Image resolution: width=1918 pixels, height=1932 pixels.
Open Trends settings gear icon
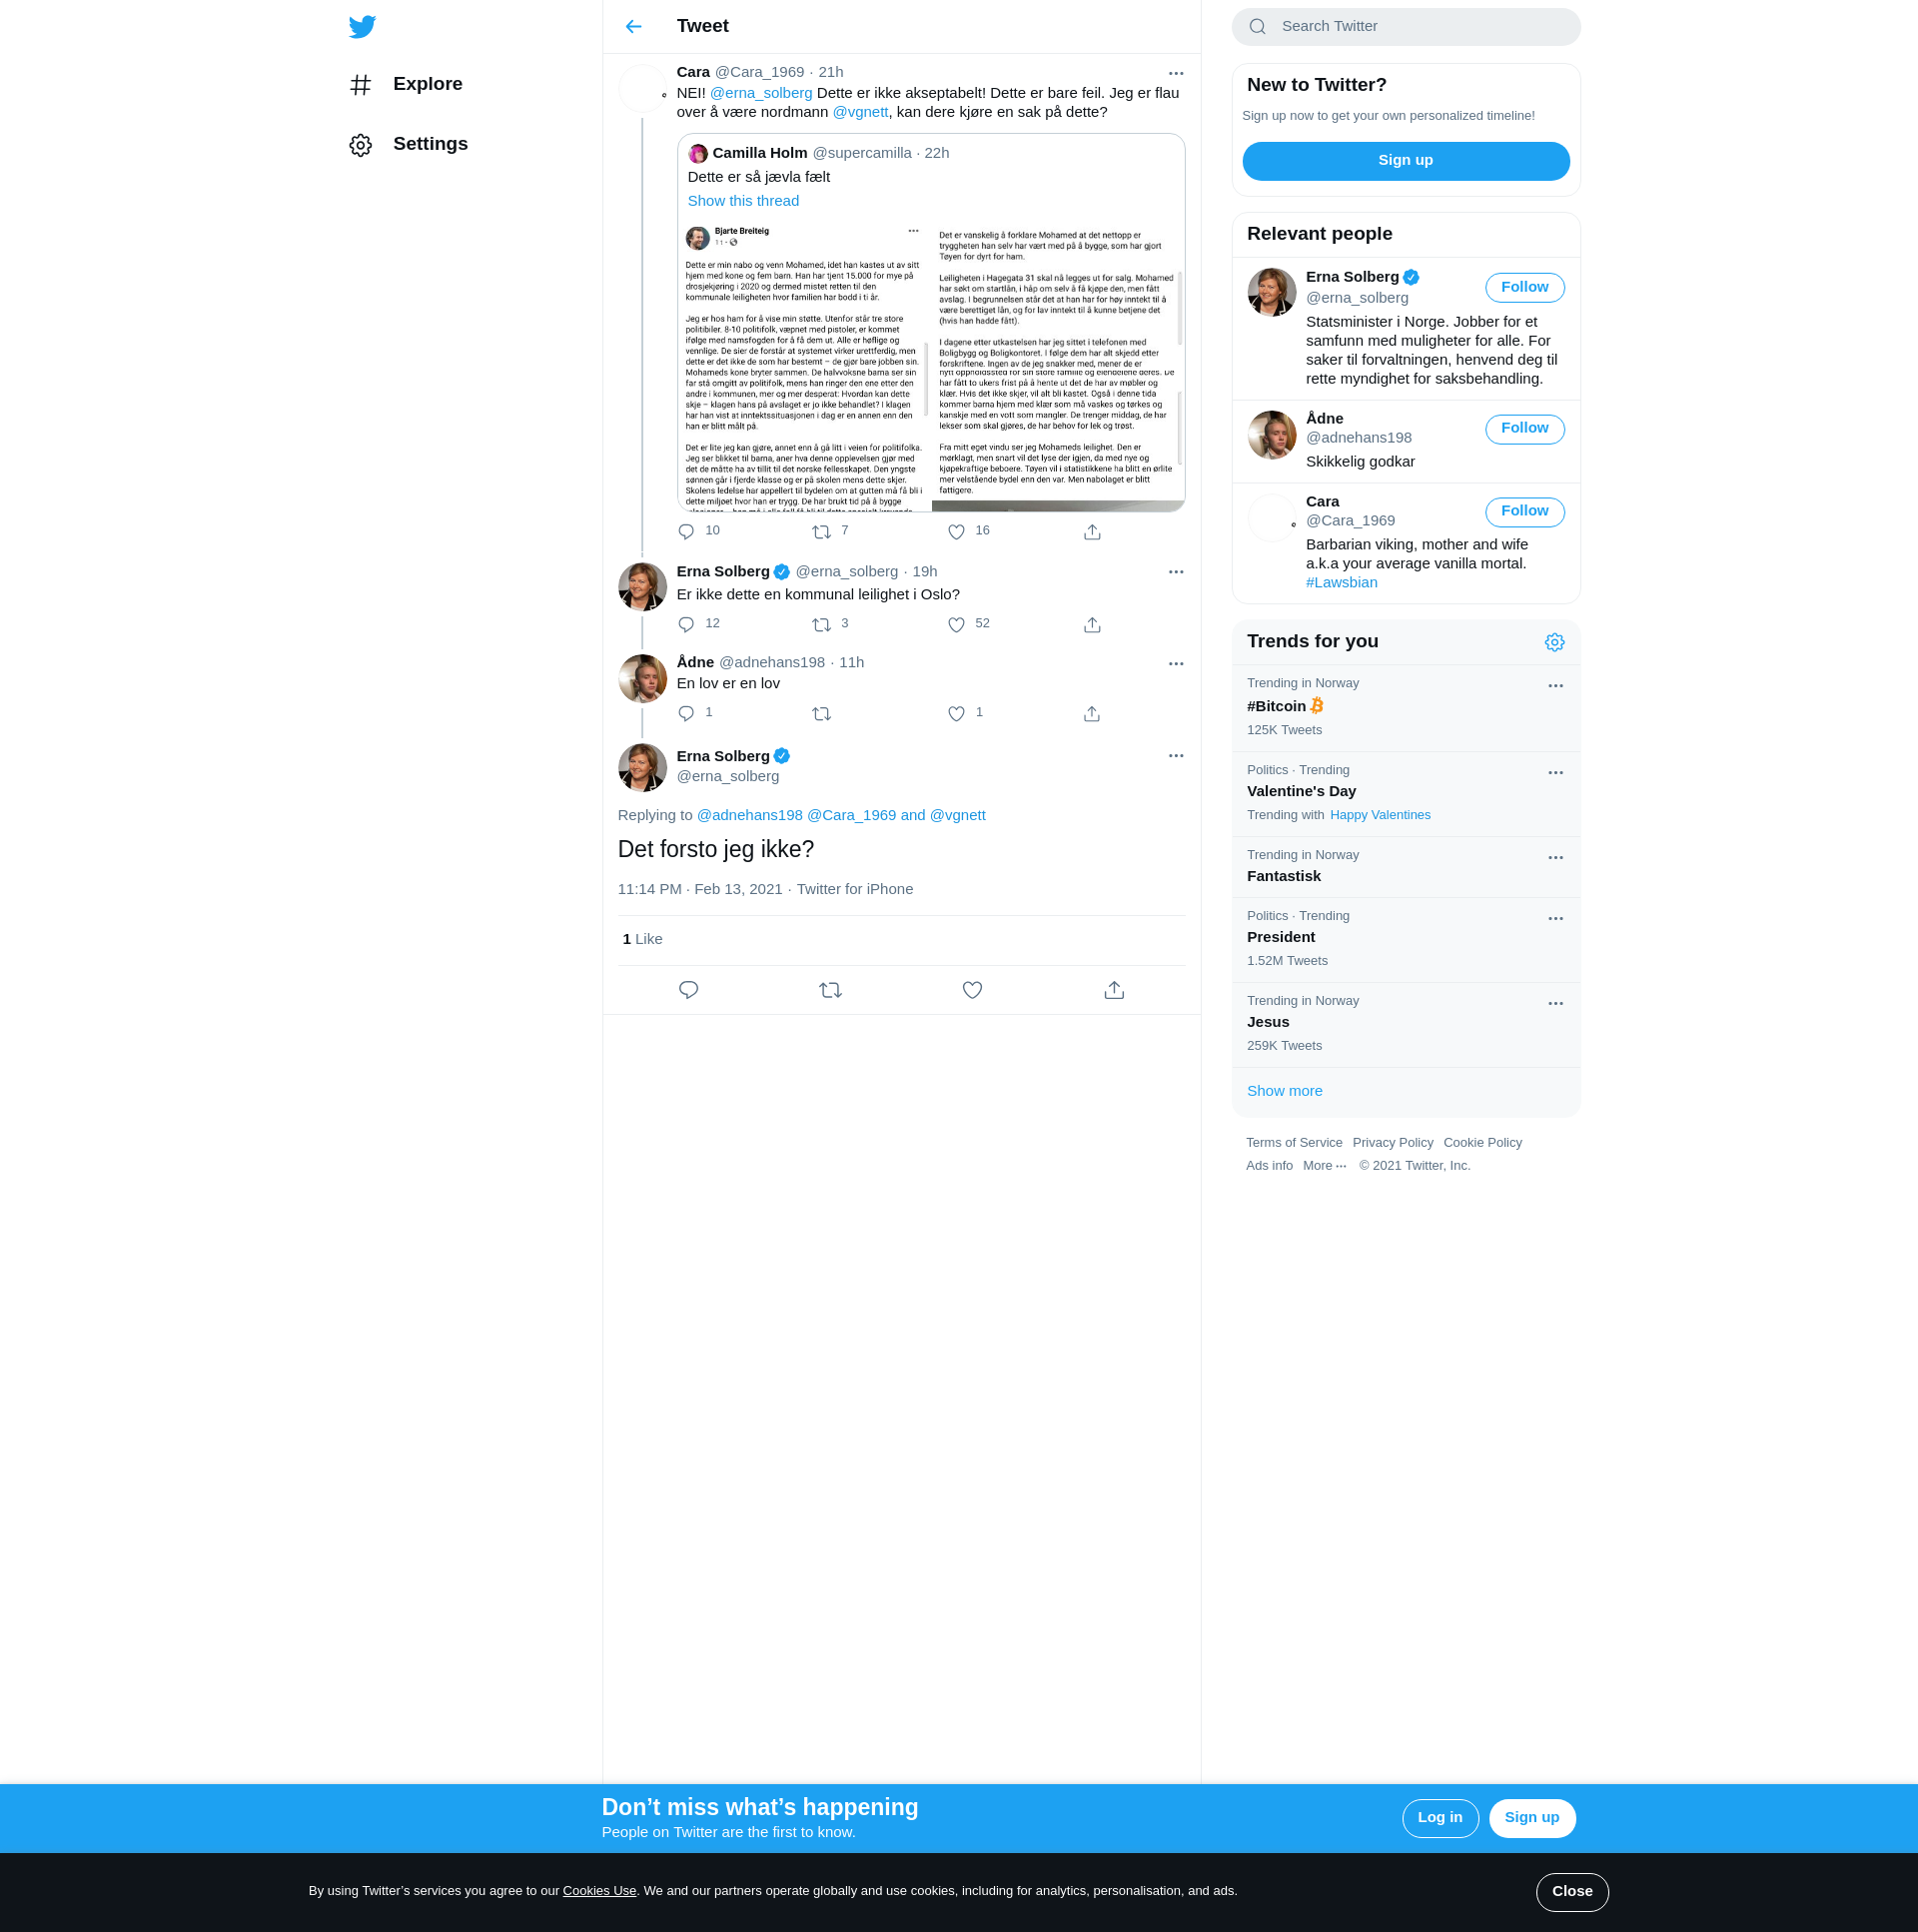(1554, 642)
